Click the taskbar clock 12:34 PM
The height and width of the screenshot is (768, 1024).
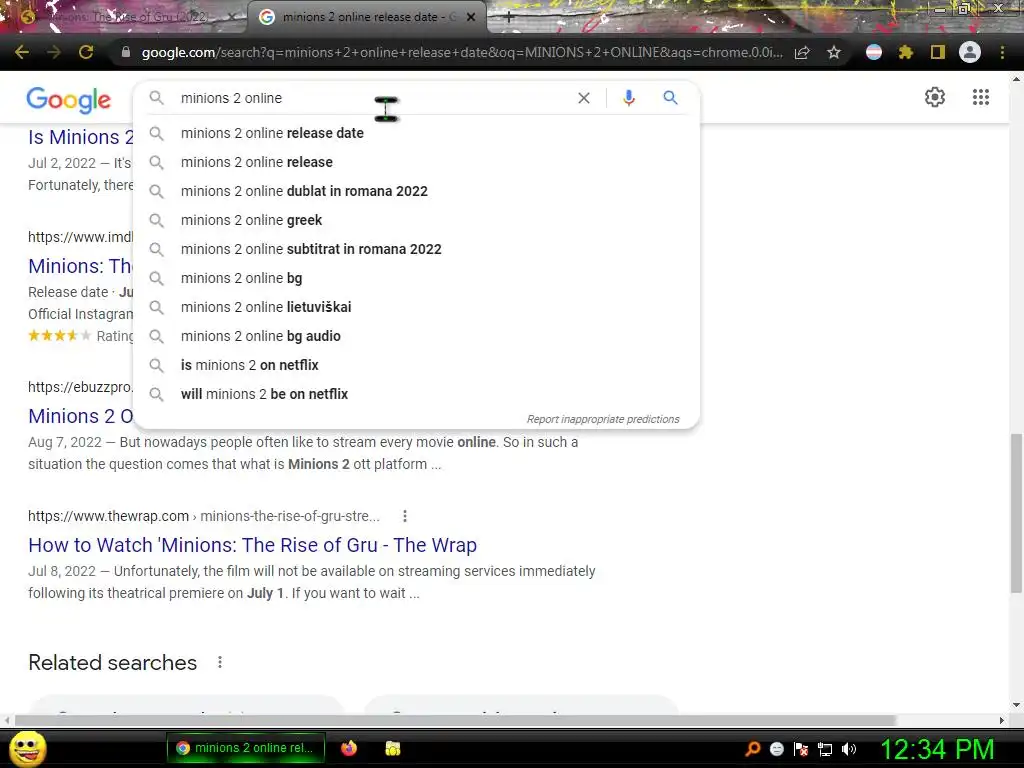pos(937,749)
